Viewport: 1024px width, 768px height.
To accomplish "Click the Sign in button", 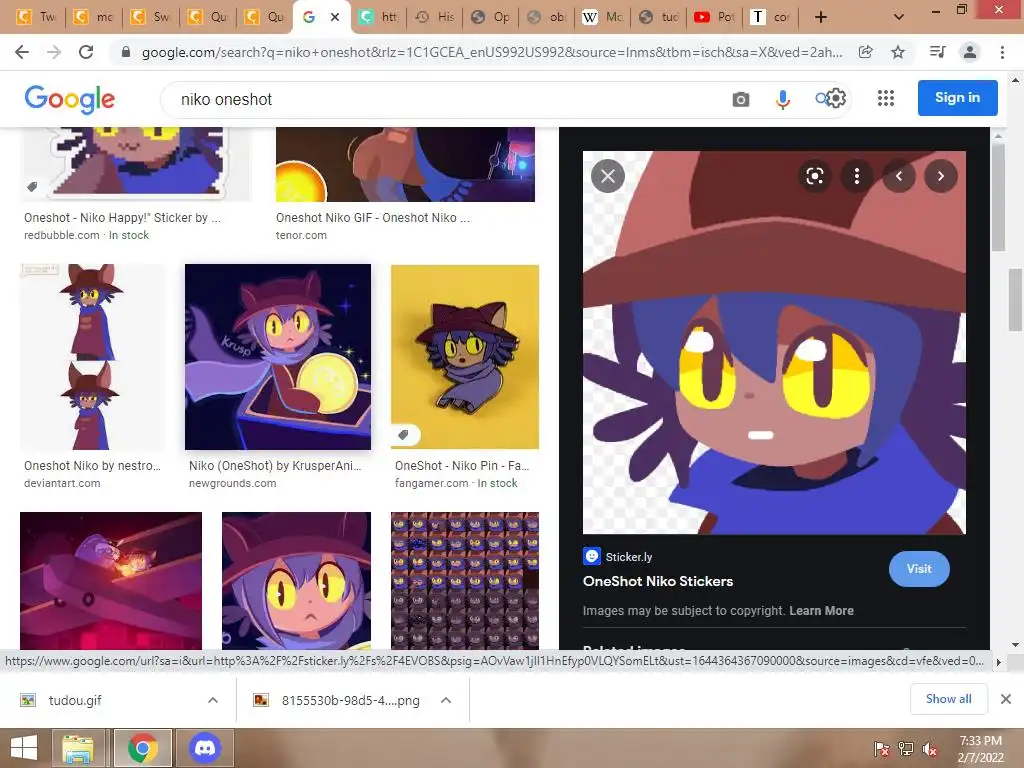I will tap(957, 98).
